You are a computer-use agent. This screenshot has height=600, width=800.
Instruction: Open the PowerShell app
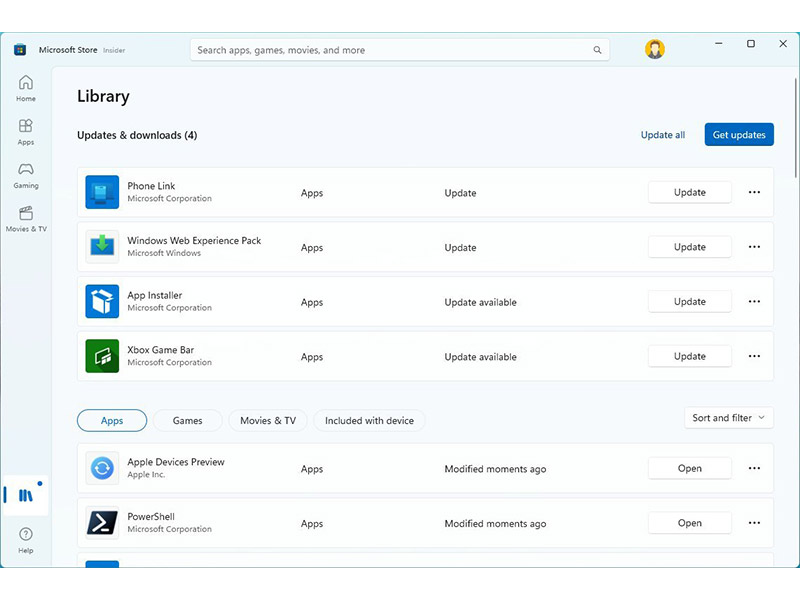(690, 523)
